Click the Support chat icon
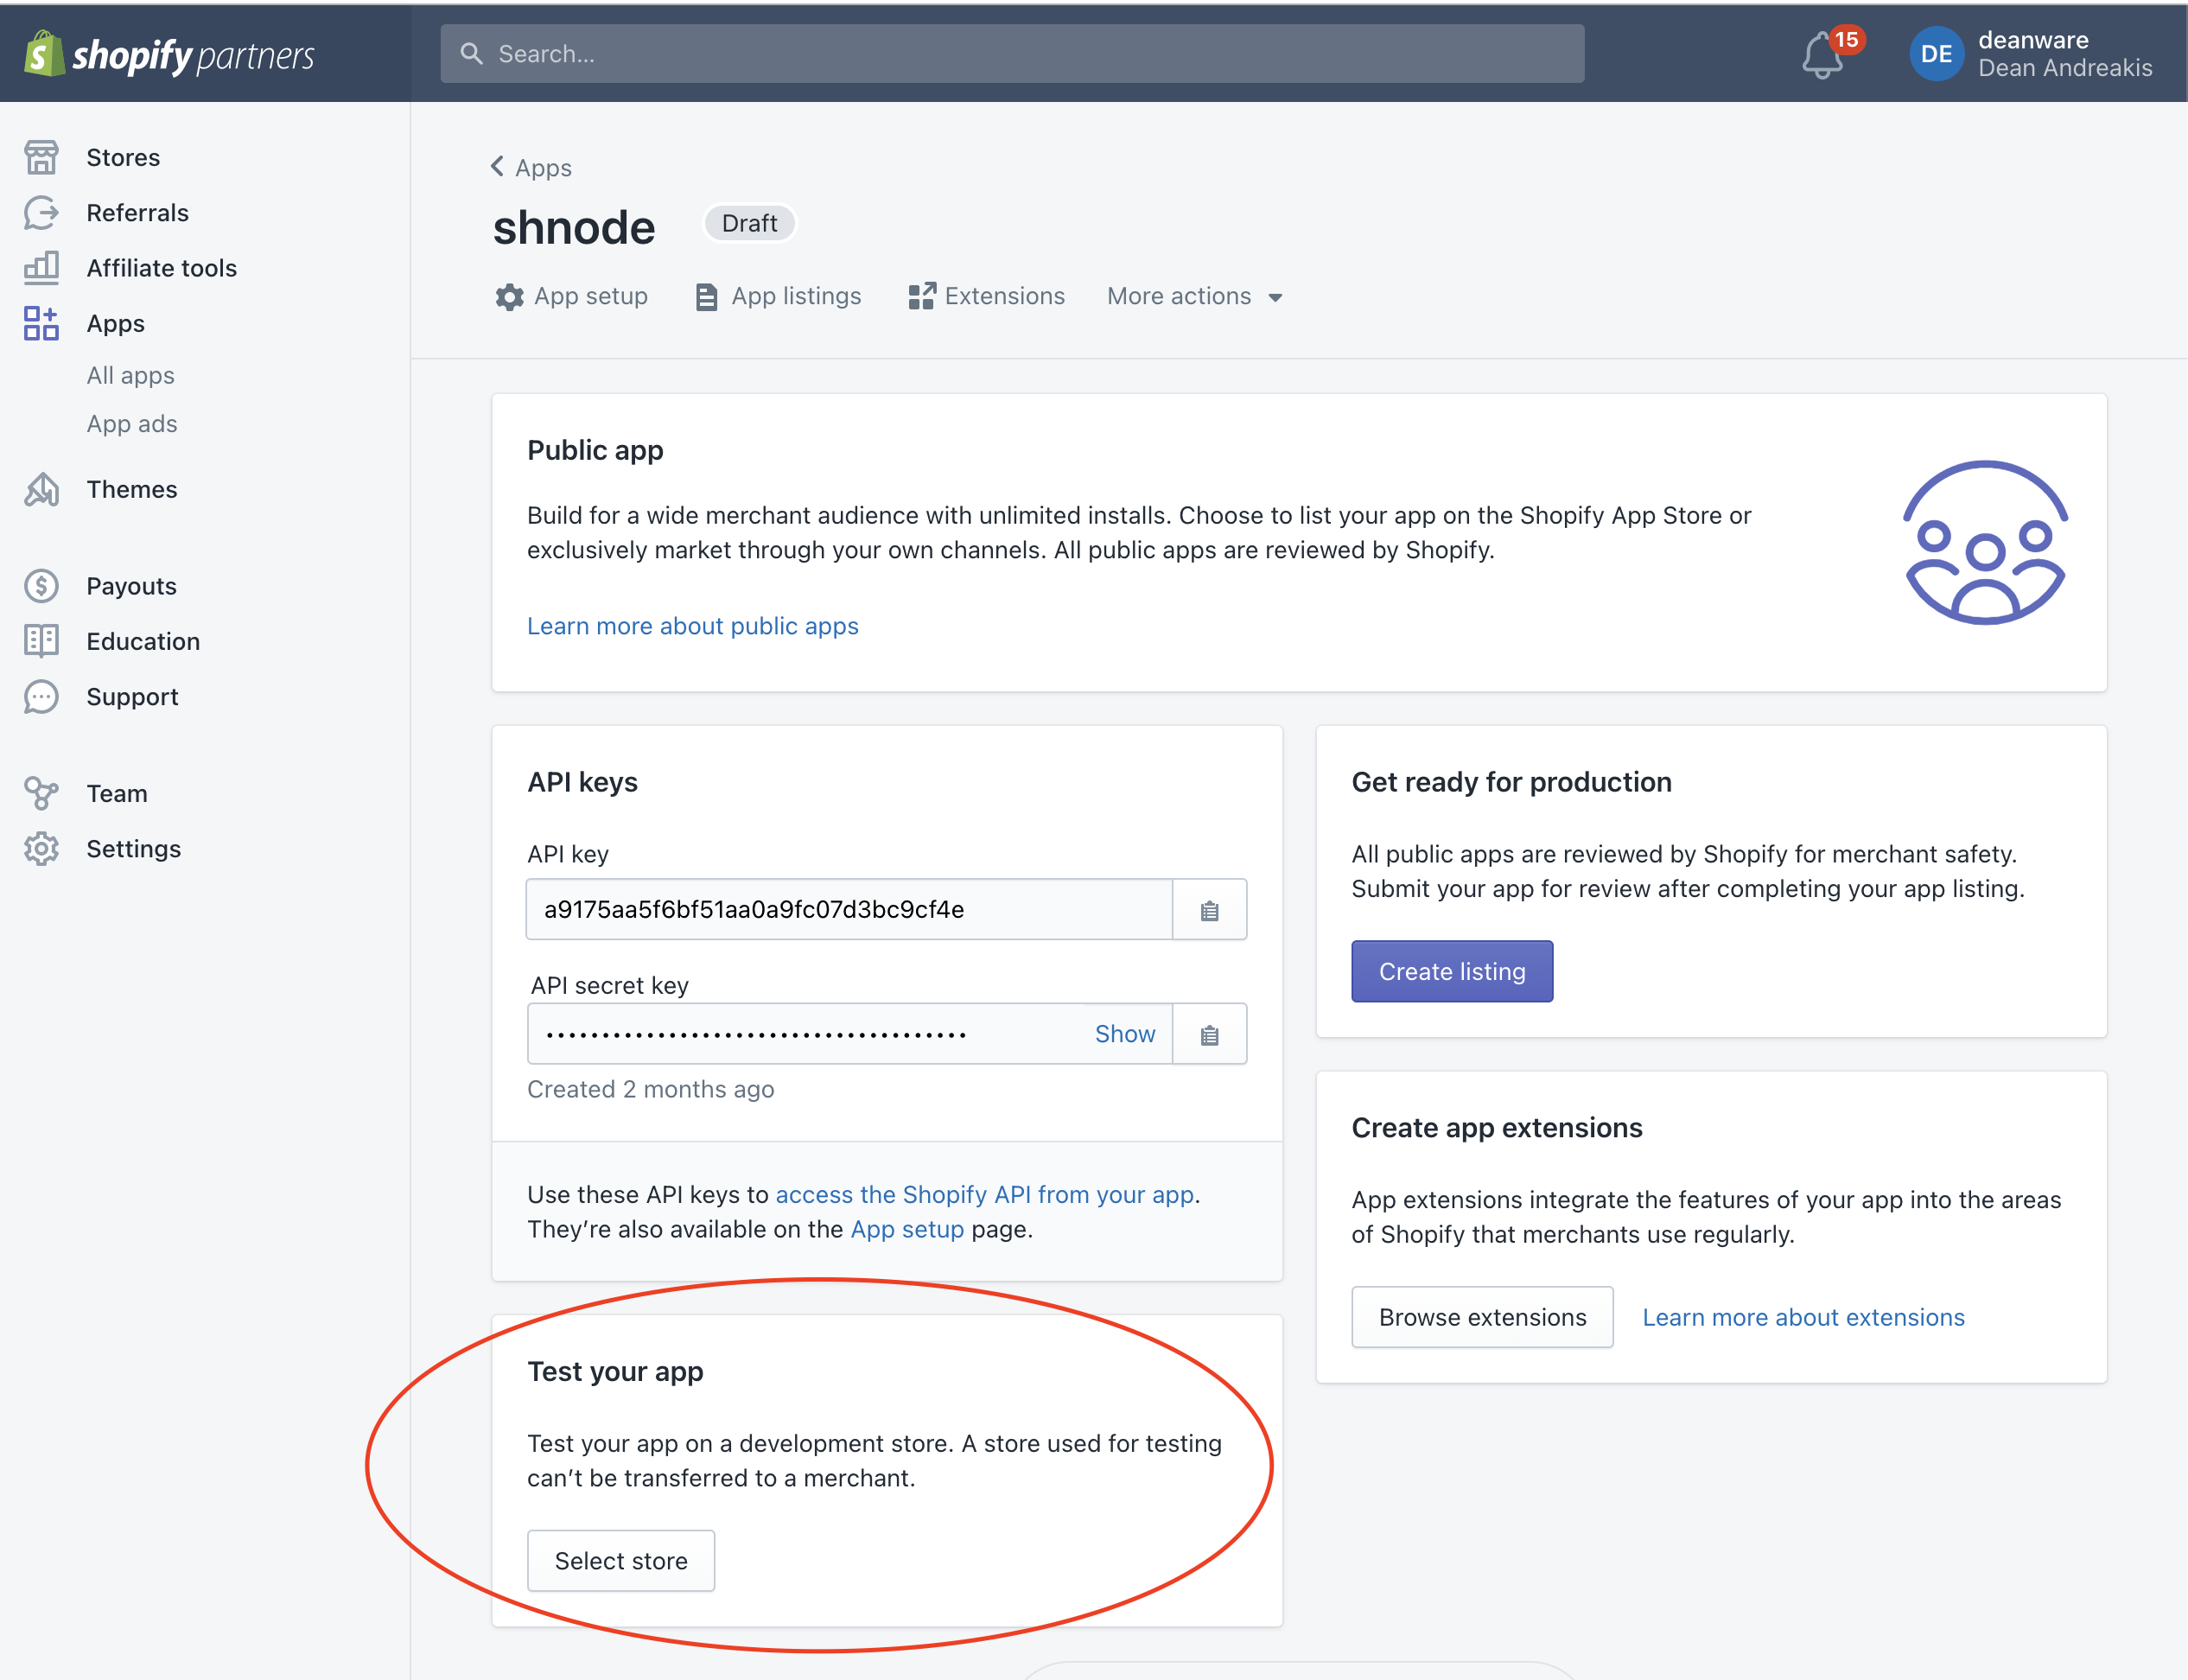 coord(41,696)
